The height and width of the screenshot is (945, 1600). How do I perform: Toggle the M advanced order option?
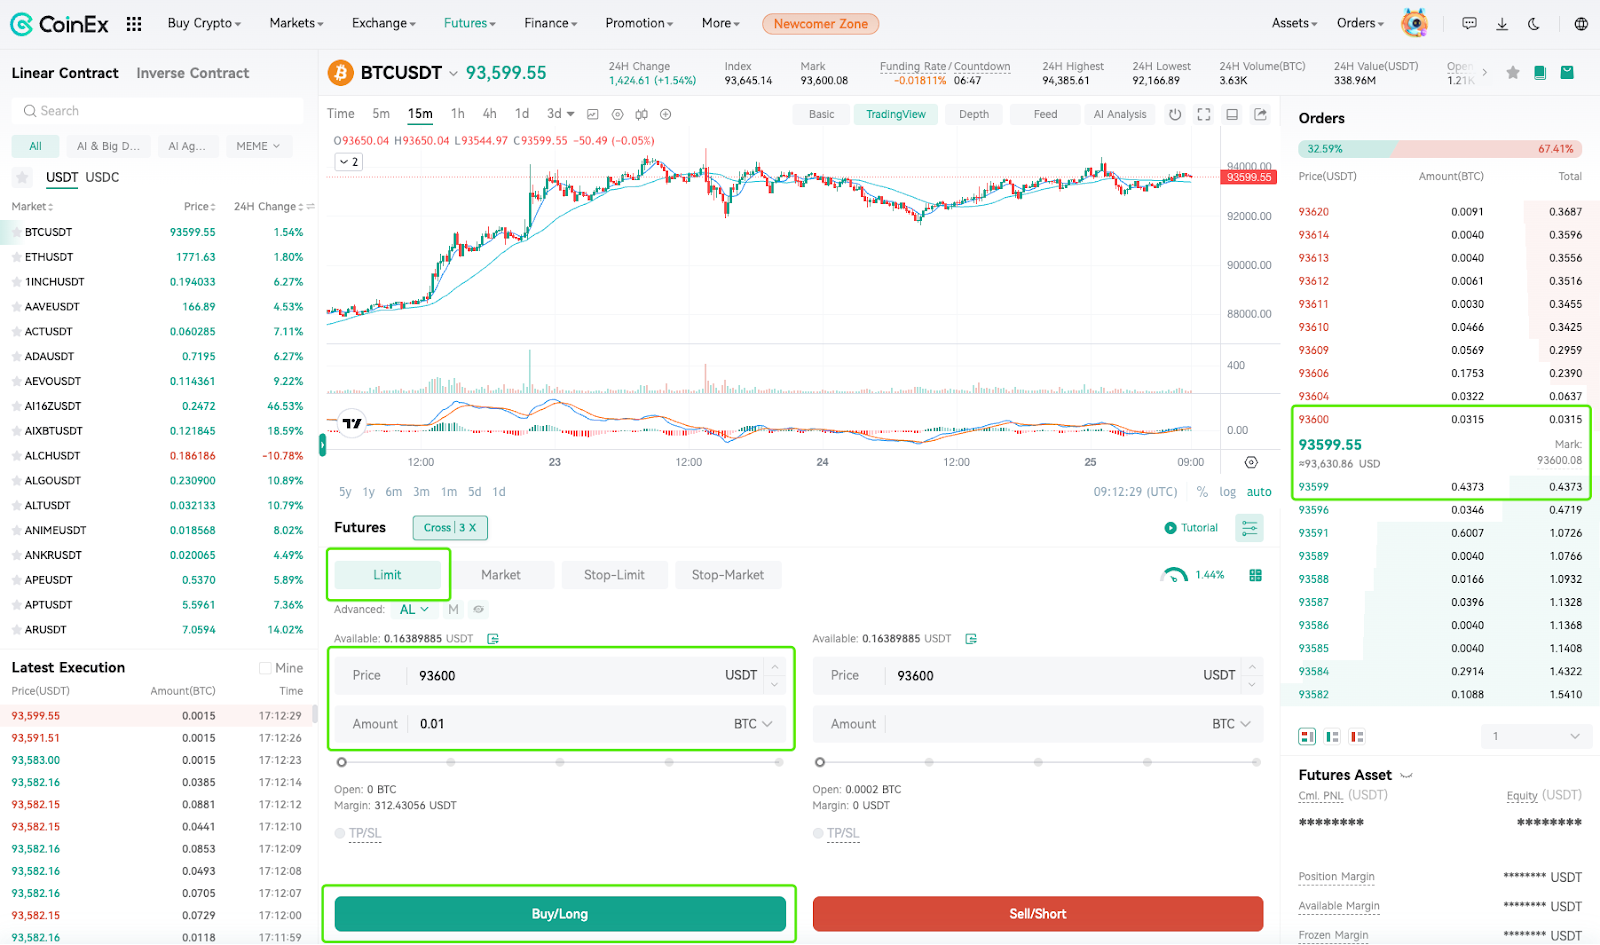453,609
